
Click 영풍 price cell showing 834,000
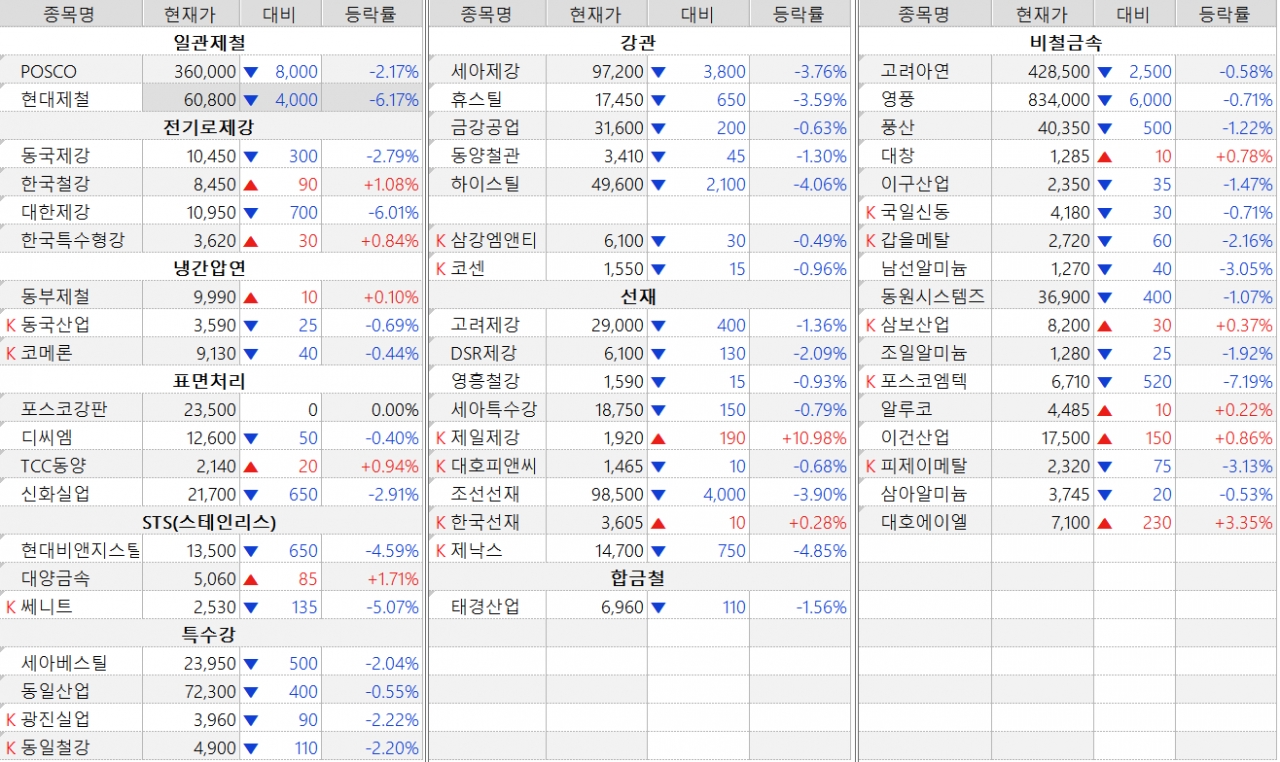[1057, 100]
